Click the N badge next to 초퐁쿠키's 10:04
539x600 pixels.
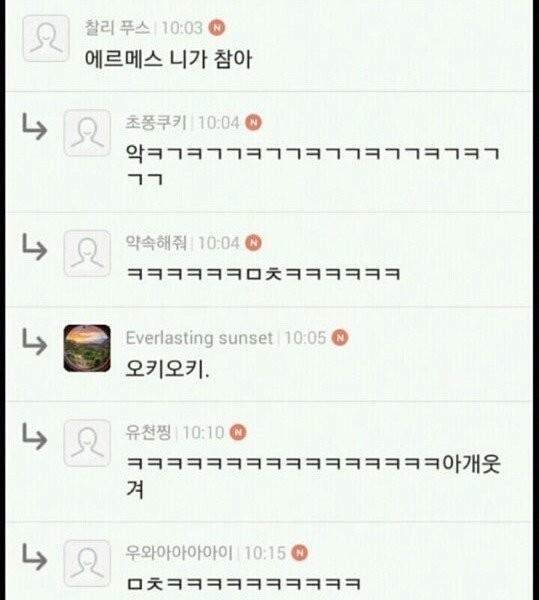point(253,122)
